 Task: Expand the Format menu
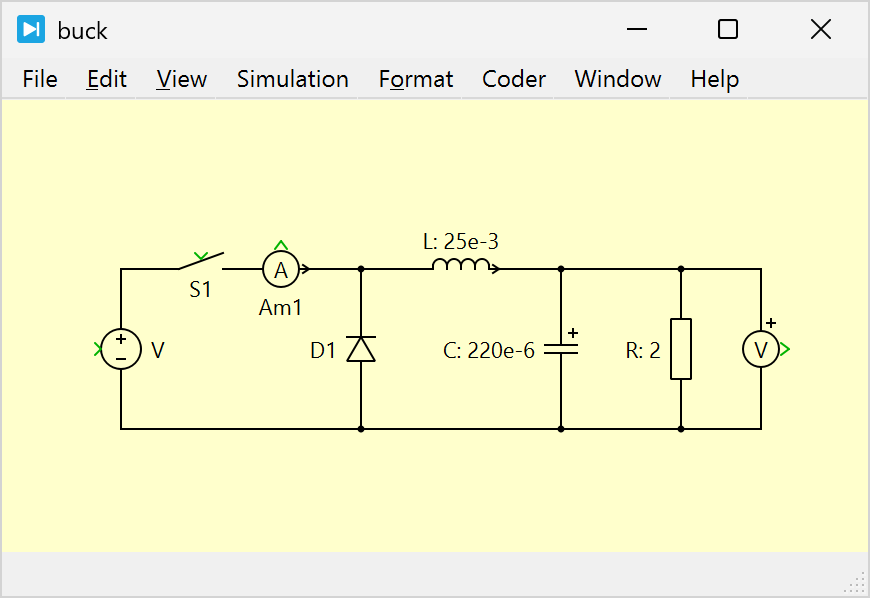pyautogui.click(x=416, y=79)
